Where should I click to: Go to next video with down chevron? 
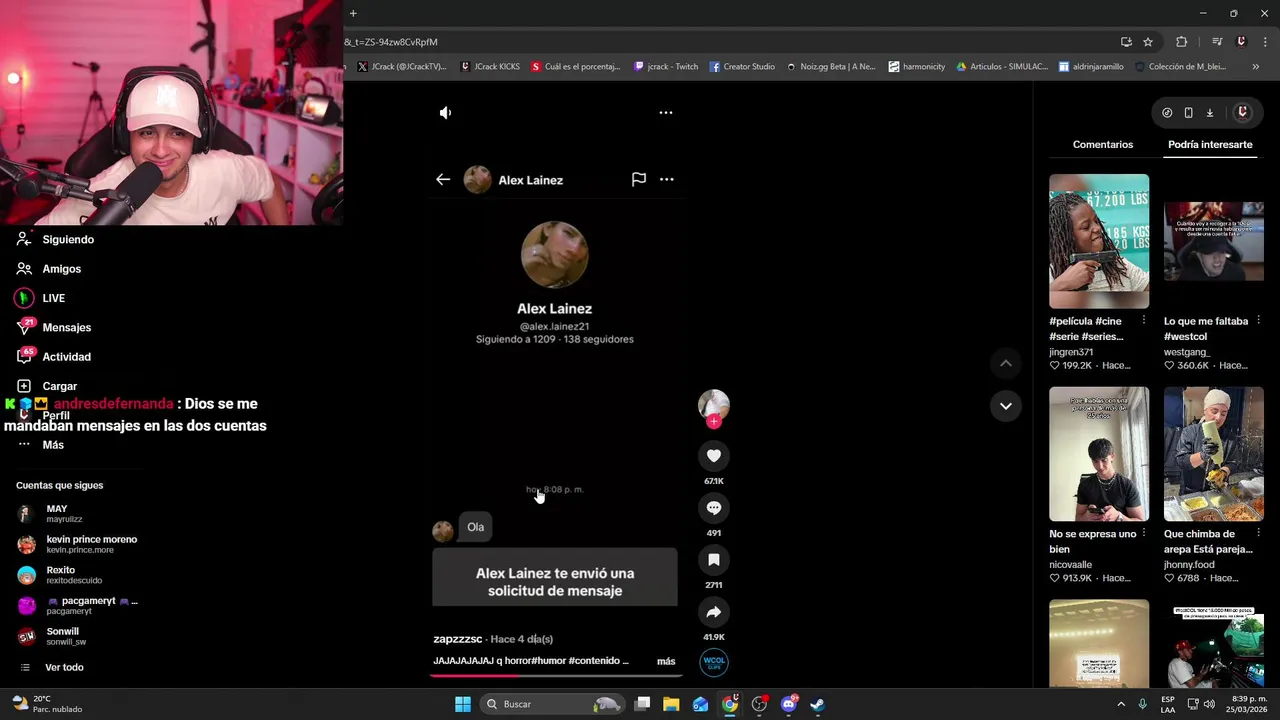click(x=1006, y=406)
